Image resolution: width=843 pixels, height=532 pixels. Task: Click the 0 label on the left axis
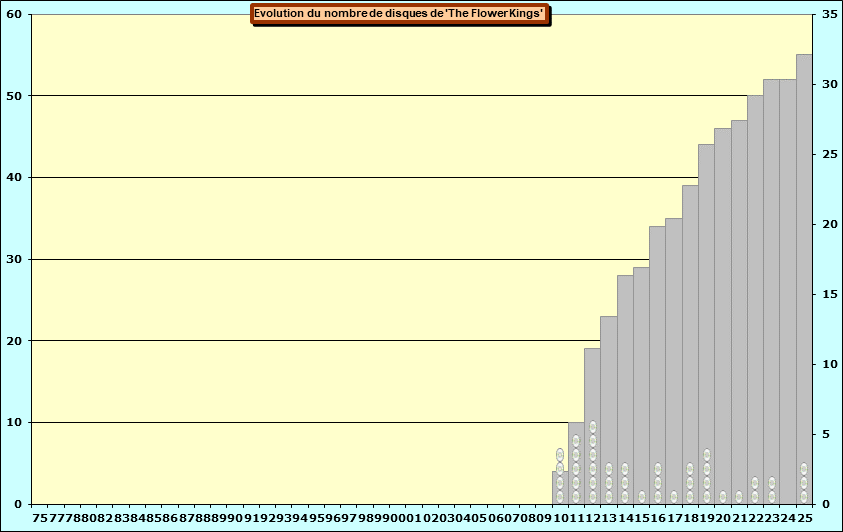click(18, 504)
